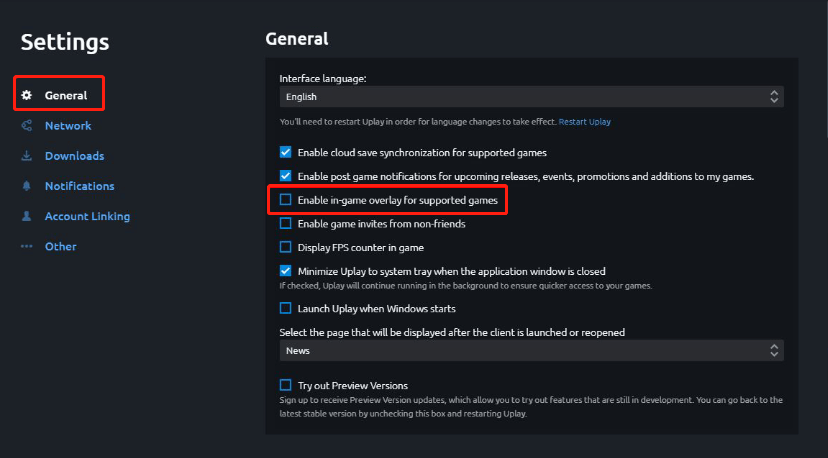This screenshot has height=458, width=828.
Task: Open the Account Linking section
Action: tap(87, 216)
